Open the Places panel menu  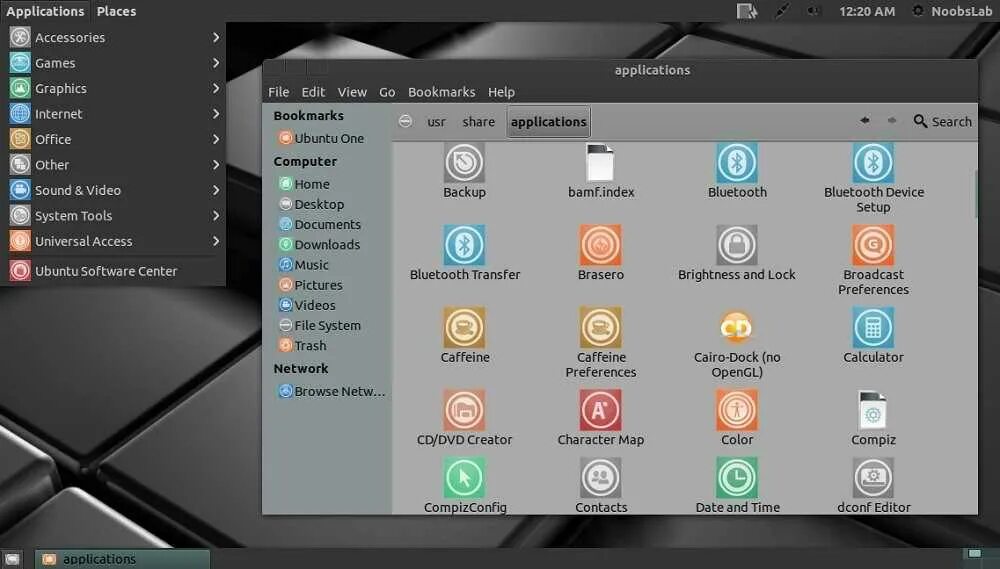[x=116, y=11]
